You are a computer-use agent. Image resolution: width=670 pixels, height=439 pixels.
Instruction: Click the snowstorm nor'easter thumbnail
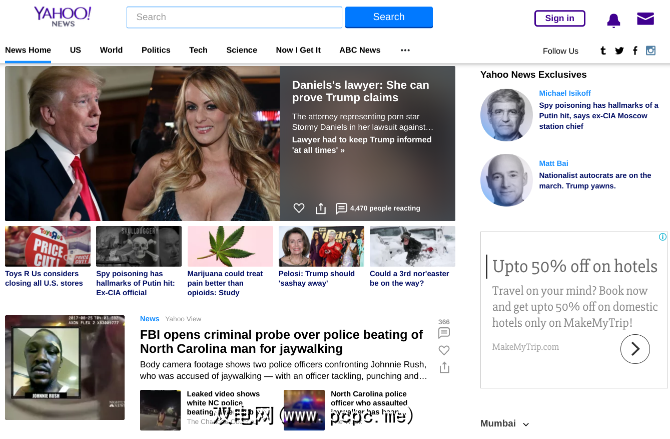(x=412, y=246)
